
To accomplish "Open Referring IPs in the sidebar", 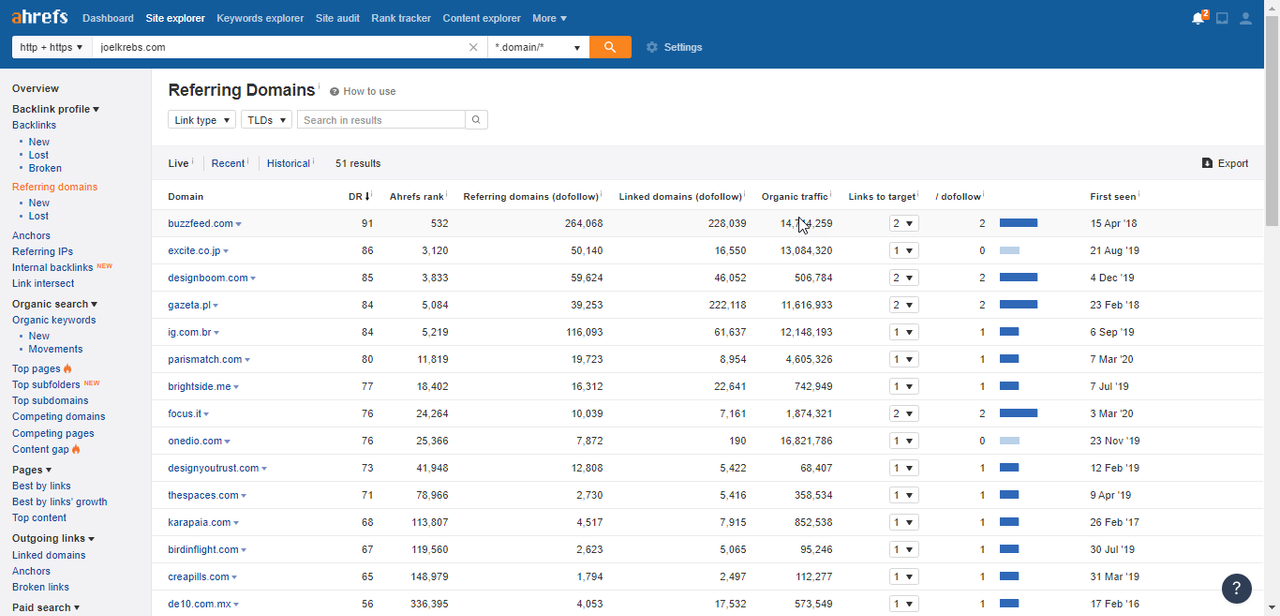I will (x=42, y=252).
